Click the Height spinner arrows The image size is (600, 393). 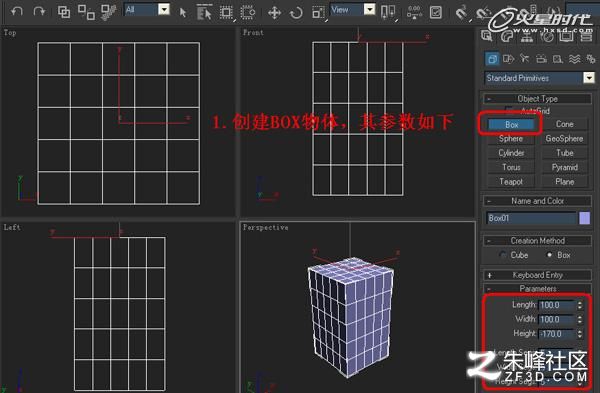[580, 334]
